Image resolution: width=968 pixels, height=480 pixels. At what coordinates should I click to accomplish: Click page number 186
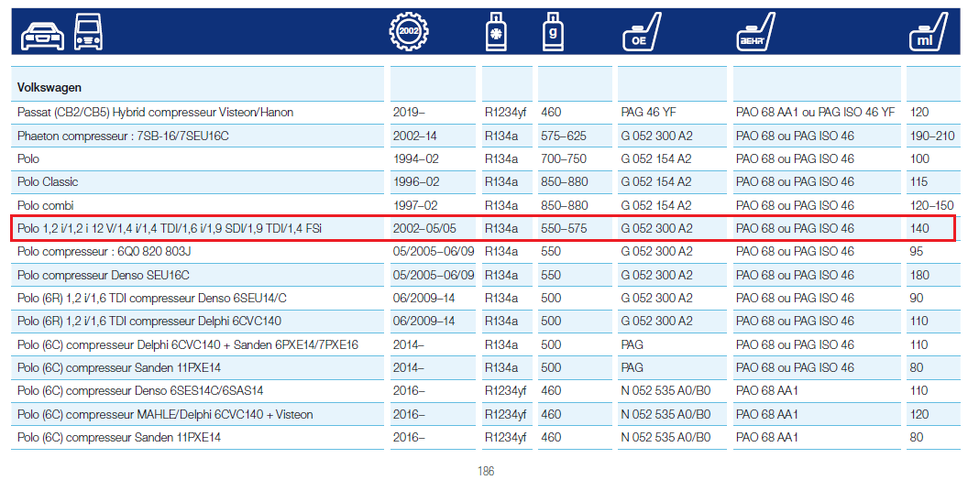[x=486, y=471]
